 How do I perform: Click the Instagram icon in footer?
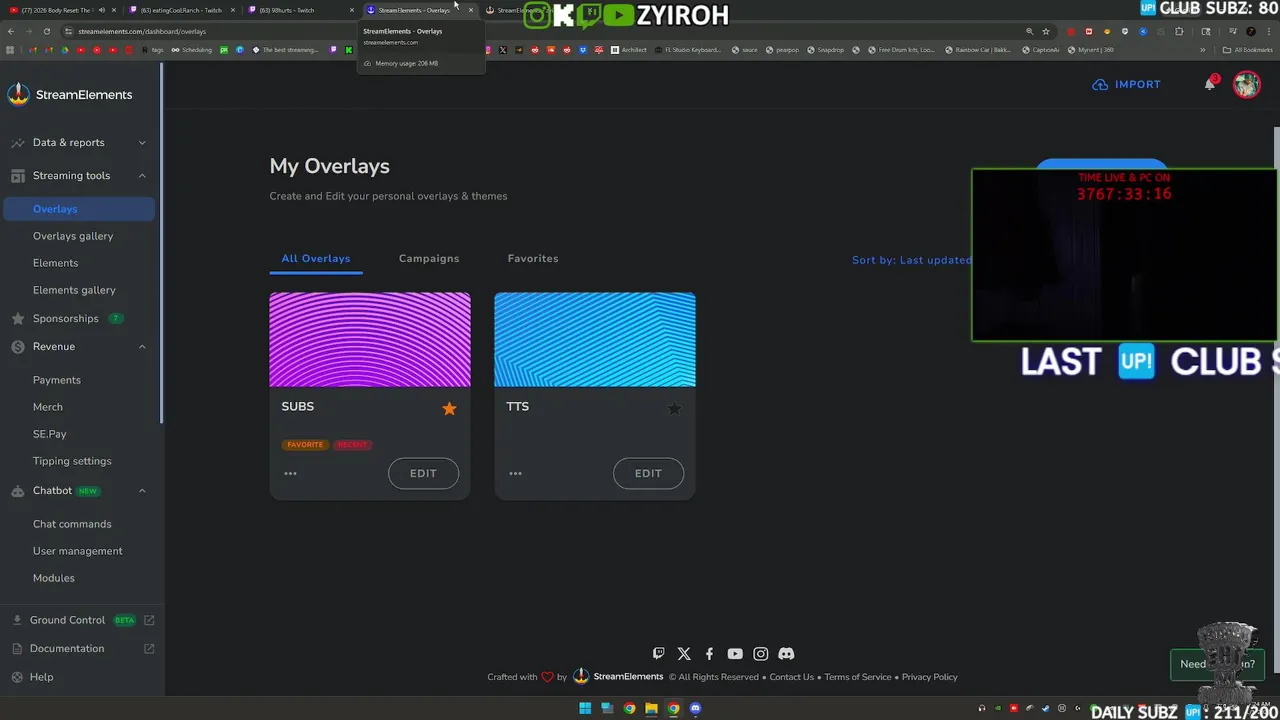[x=760, y=653]
